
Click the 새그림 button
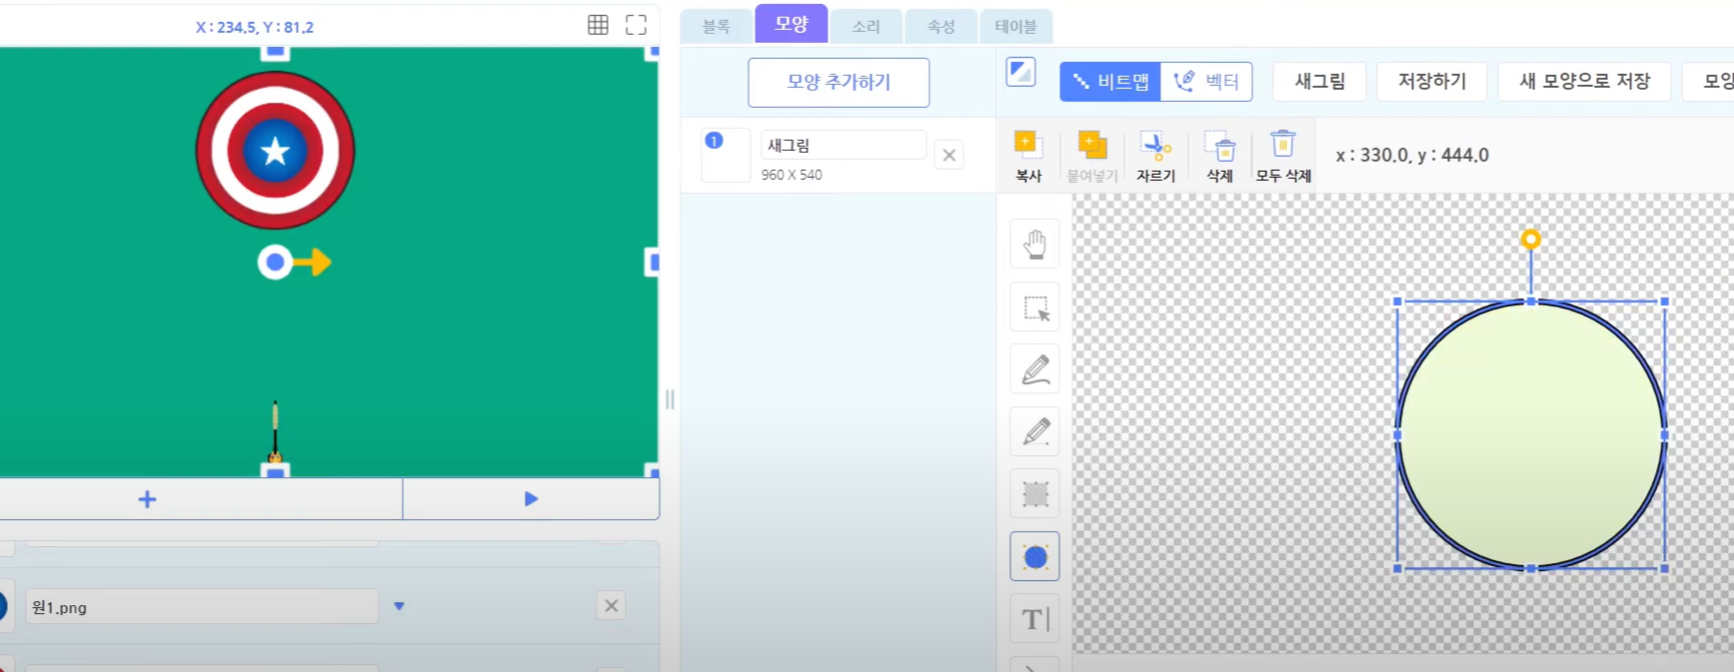[1319, 81]
